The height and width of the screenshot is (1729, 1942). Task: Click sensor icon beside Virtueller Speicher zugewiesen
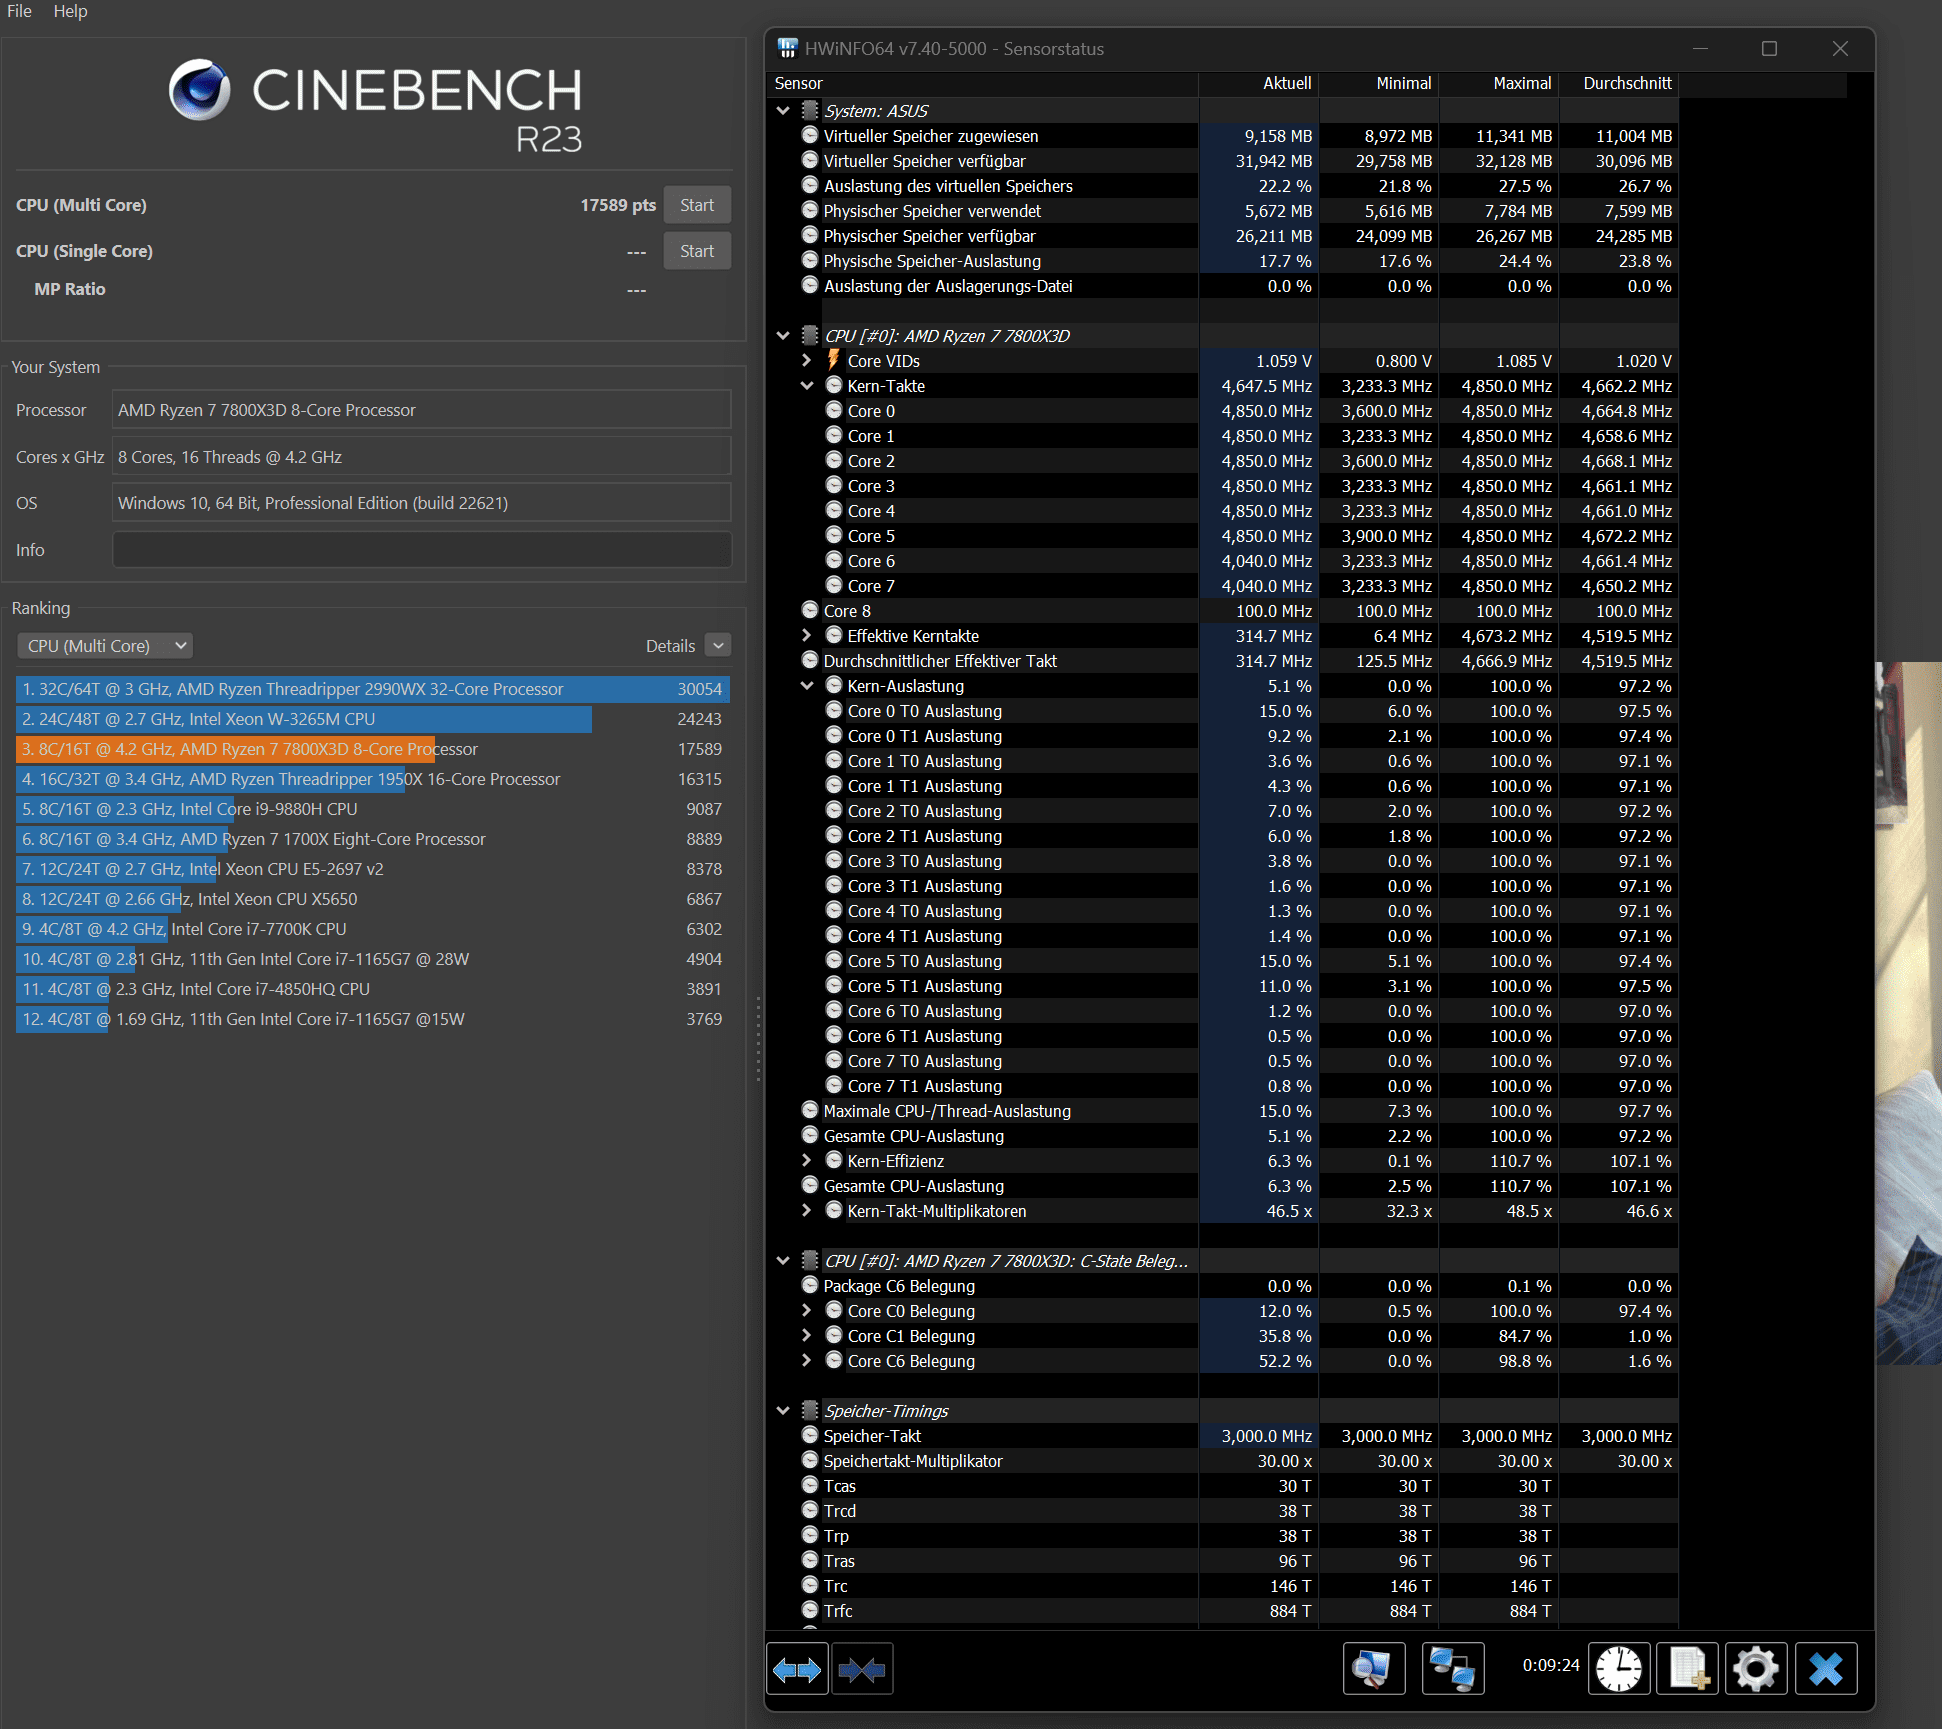[810, 135]
